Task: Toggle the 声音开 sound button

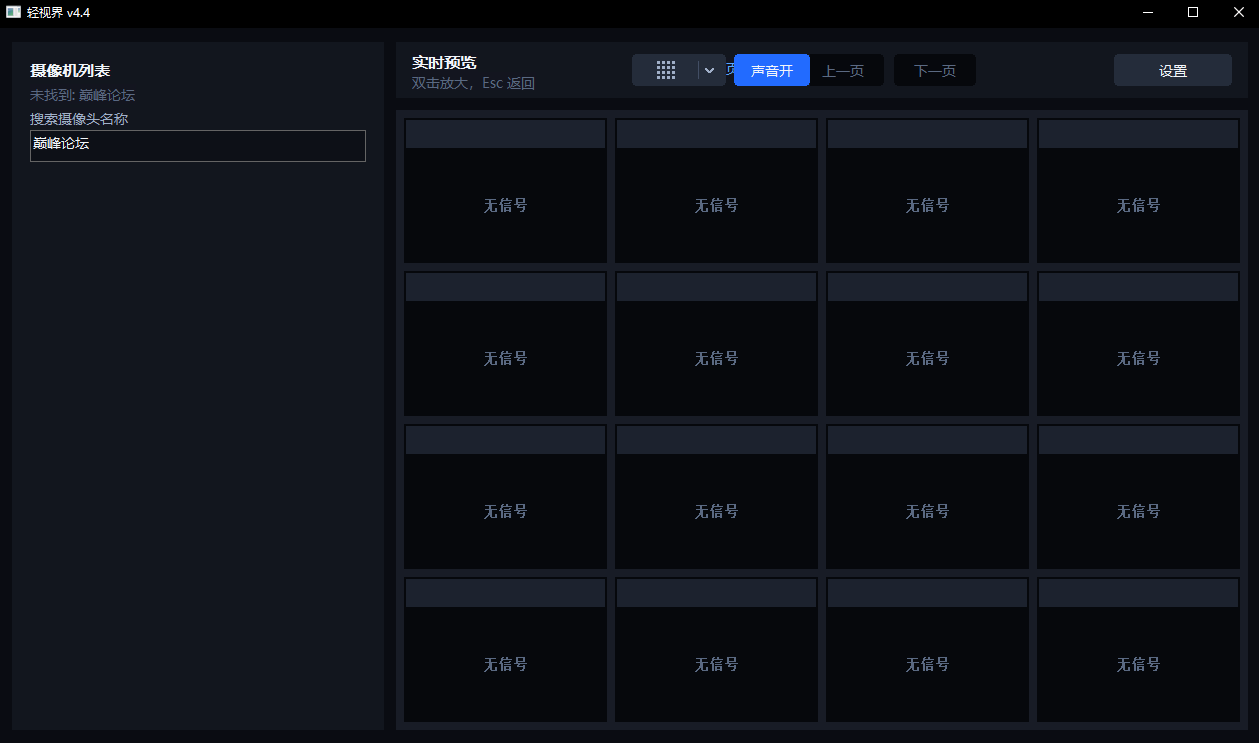Action: tap(772, 70)
